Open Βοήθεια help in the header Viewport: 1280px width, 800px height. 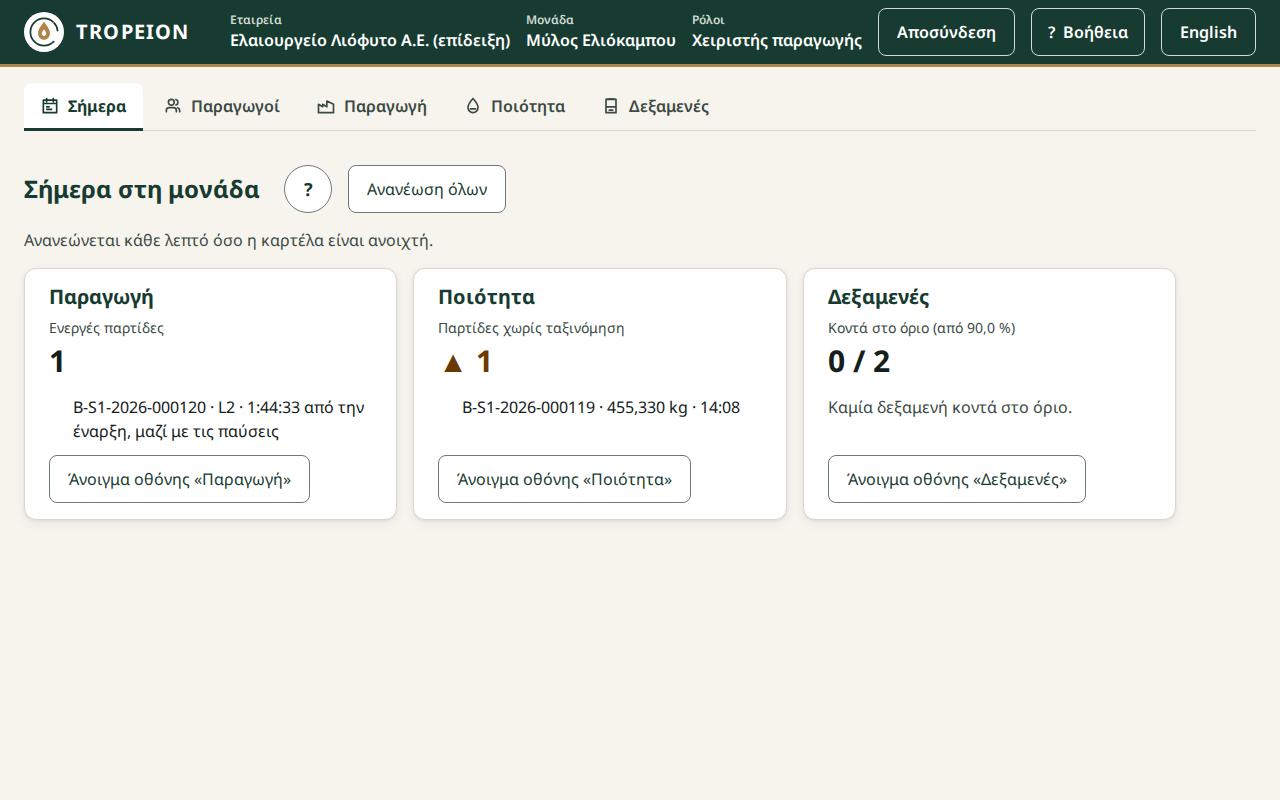pyautogui.click(x=1088, y=32)
